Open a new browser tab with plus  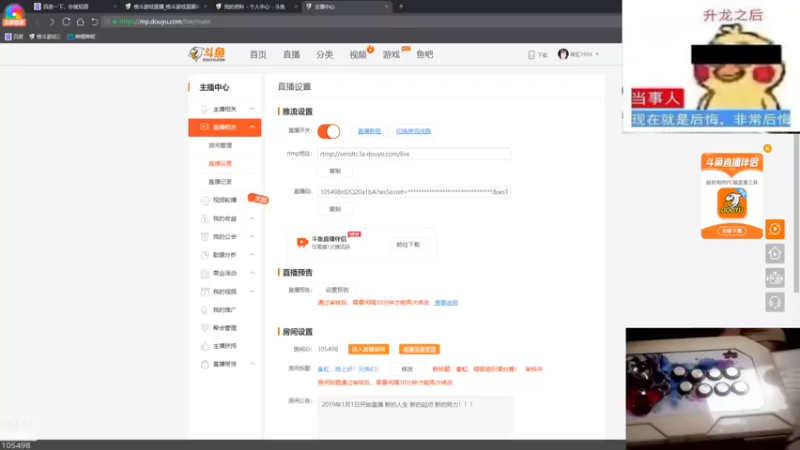tap(401, 7)
